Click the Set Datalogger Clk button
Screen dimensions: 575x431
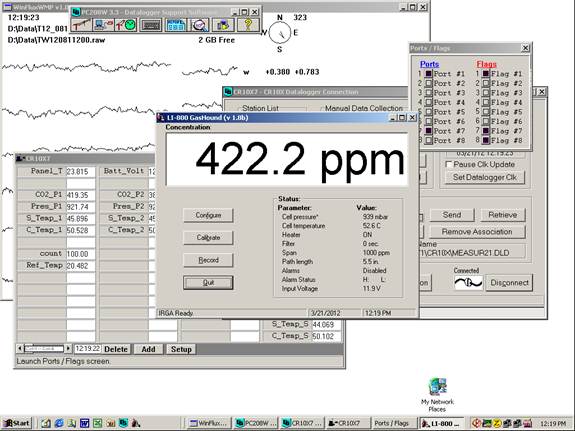click(x=484, y=177)
